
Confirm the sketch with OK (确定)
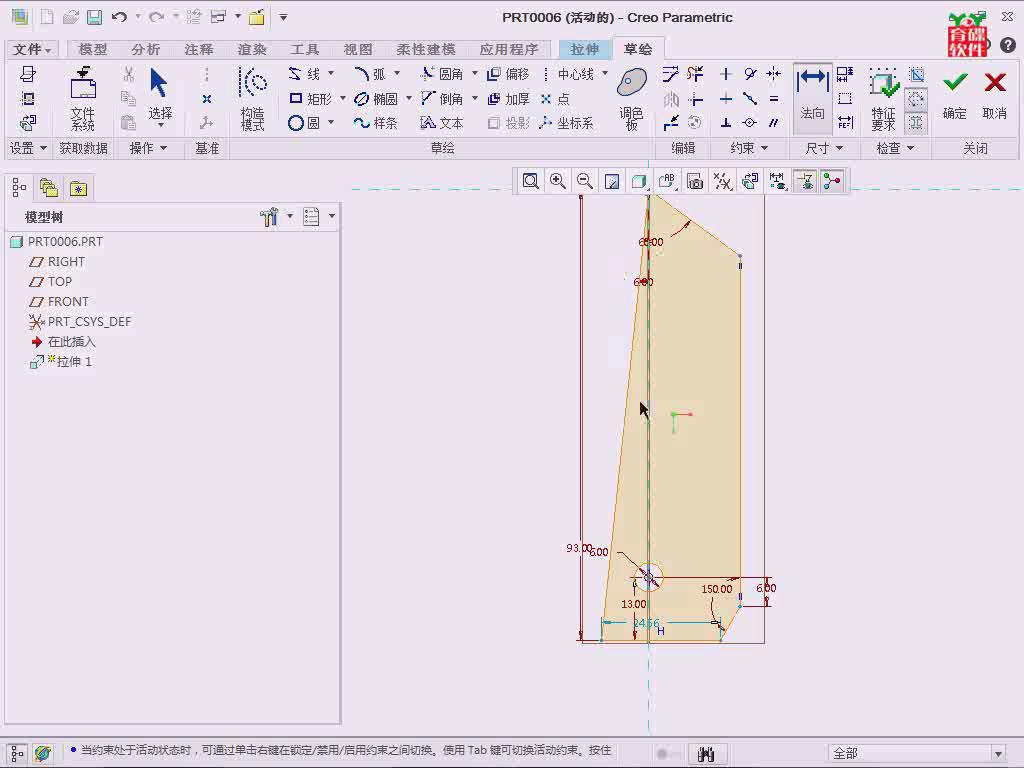click(955, 96)
